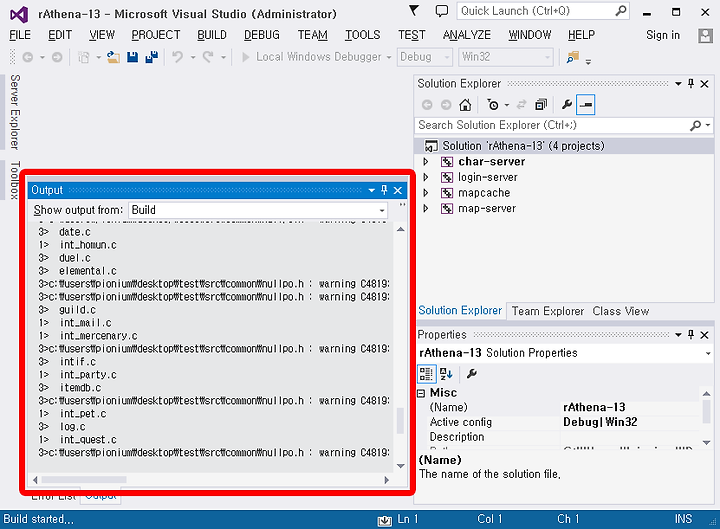Click Sync with Active Document icon
720x529 pixels.
point(521,105)
